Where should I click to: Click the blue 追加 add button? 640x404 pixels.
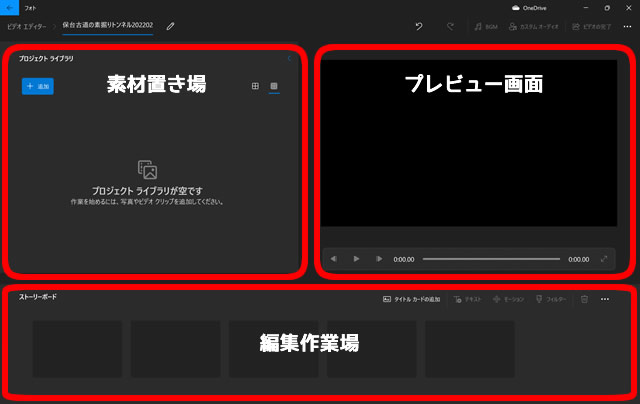coord(38,87)
